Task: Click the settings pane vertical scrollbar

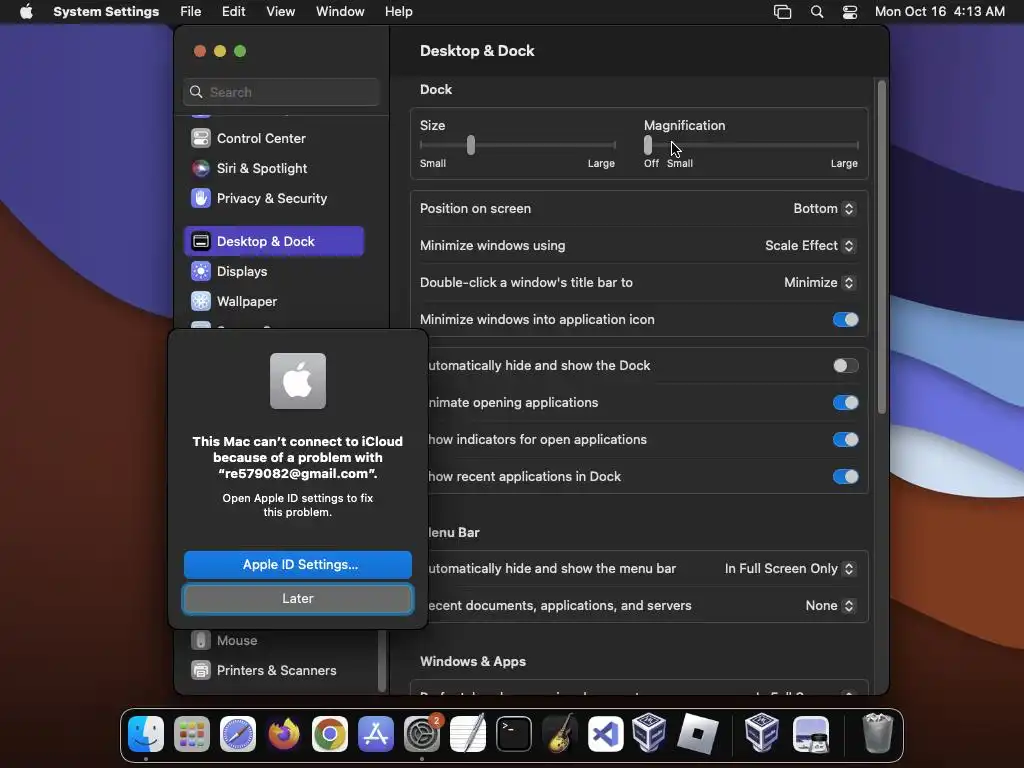Action: [x=882, y=247]
